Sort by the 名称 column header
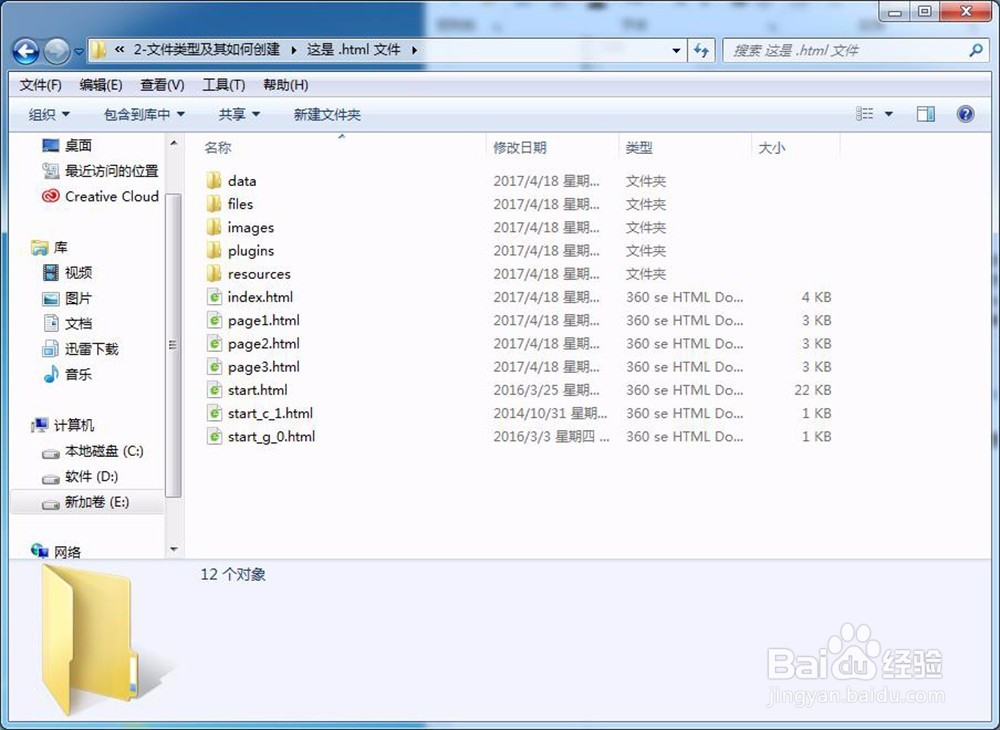 (x=343, y=147)
